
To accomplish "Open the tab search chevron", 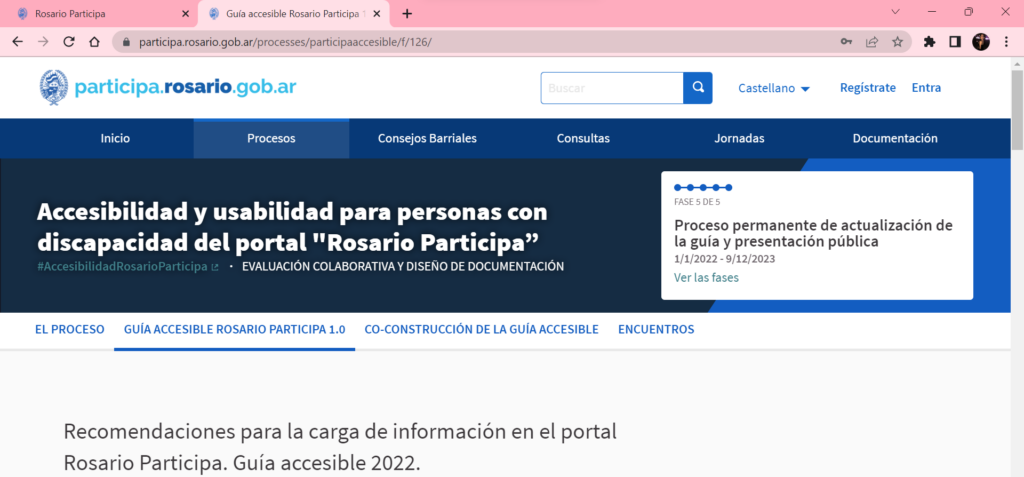I will pos(895,12).
